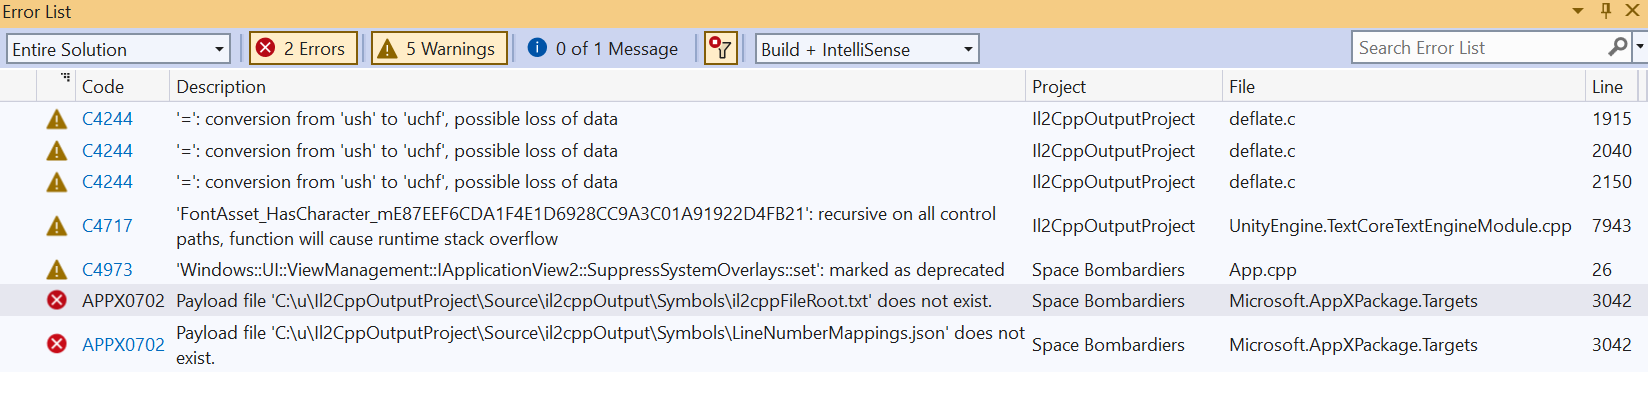Open the Entire Solution scope dropdown
Screen dimensions: 1648x403
(118, 49)
